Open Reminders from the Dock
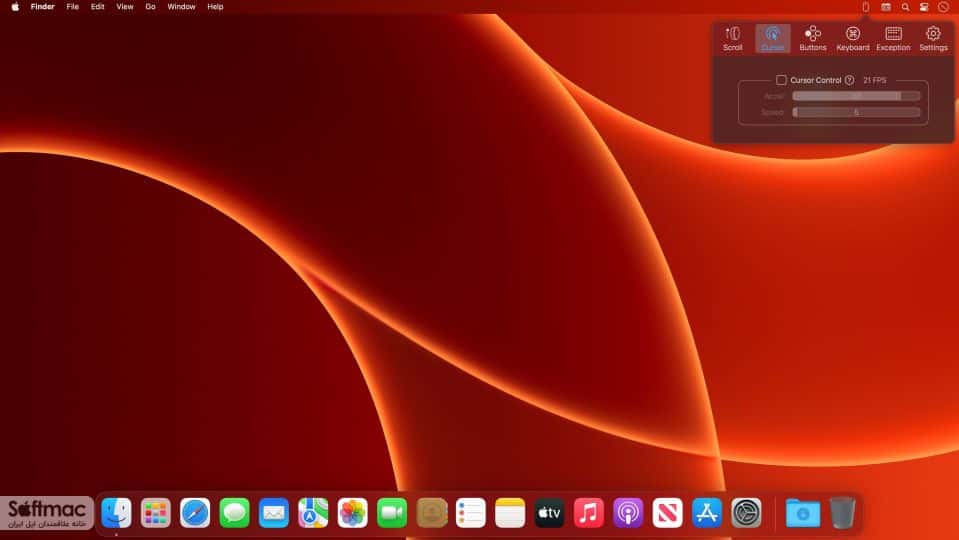 coord(470,512)
